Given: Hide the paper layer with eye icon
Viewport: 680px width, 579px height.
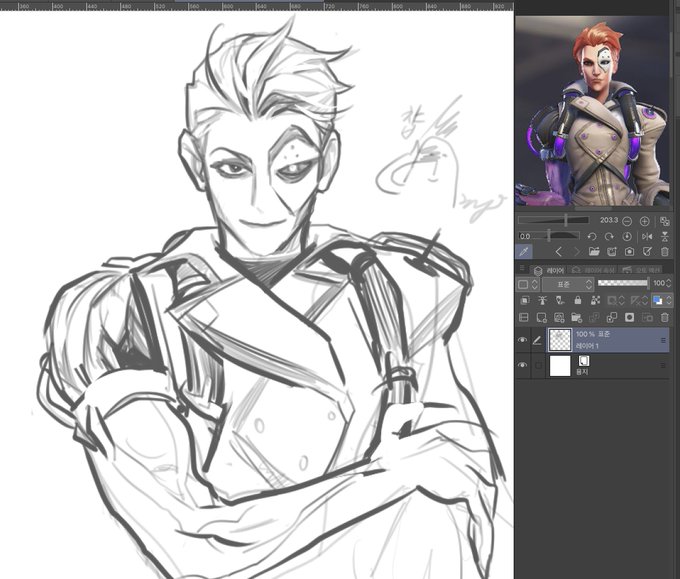Looking at the screenshot, I should (523, 365).
